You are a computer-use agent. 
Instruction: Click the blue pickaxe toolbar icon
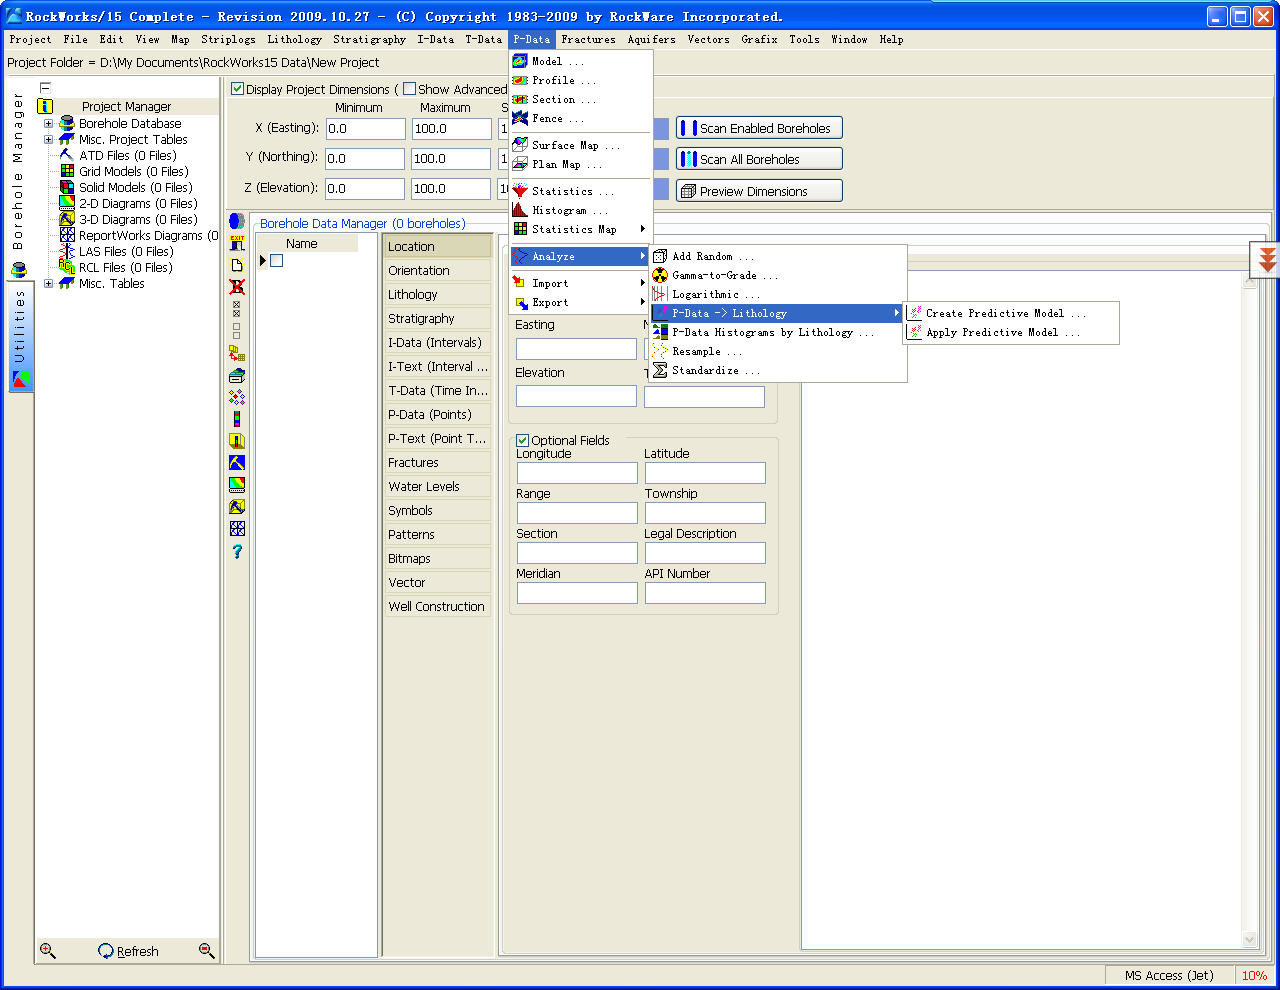(237, 463)
